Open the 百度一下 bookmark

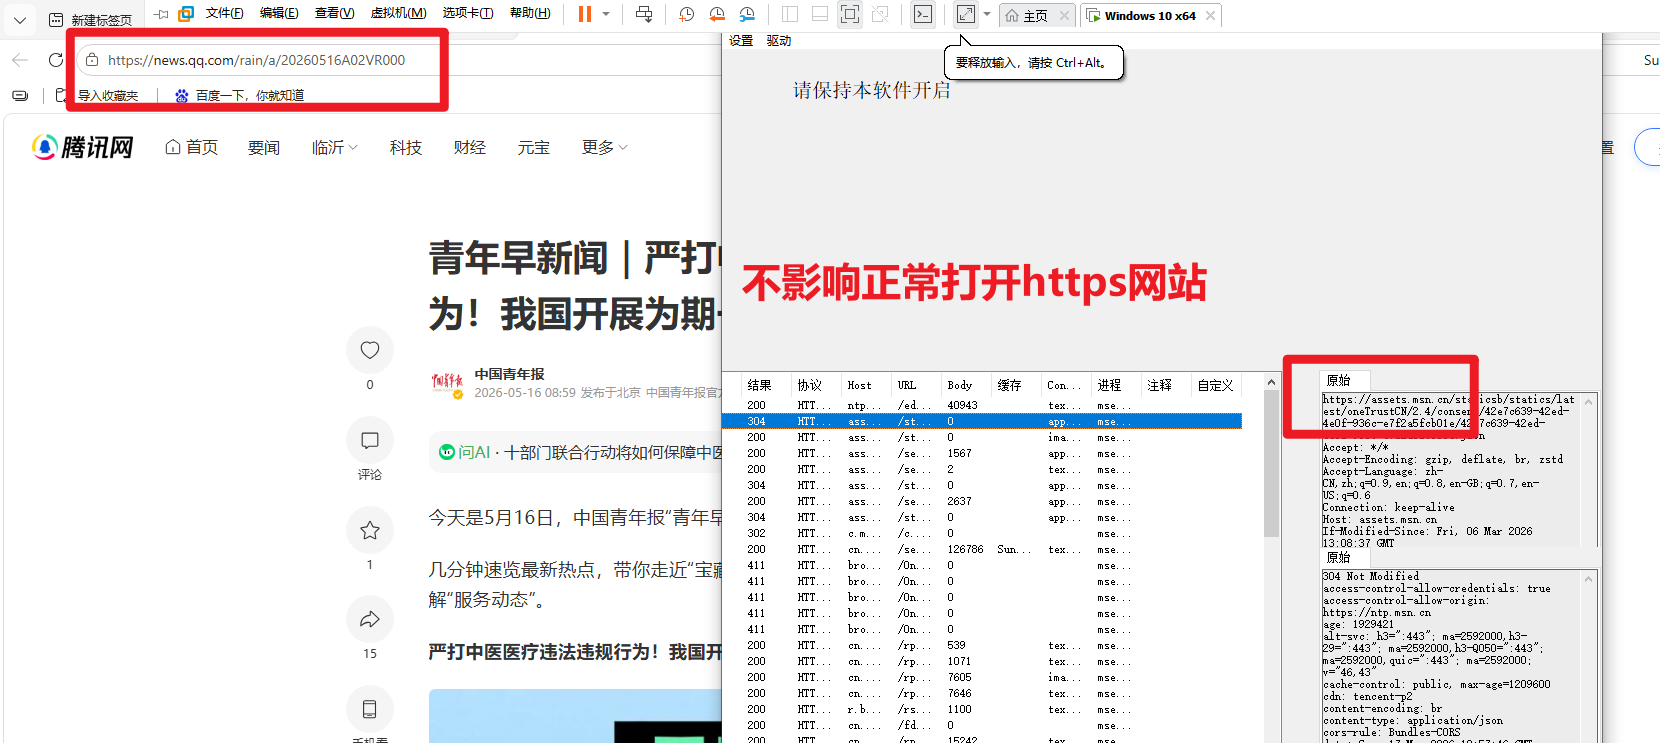point(240,95)
